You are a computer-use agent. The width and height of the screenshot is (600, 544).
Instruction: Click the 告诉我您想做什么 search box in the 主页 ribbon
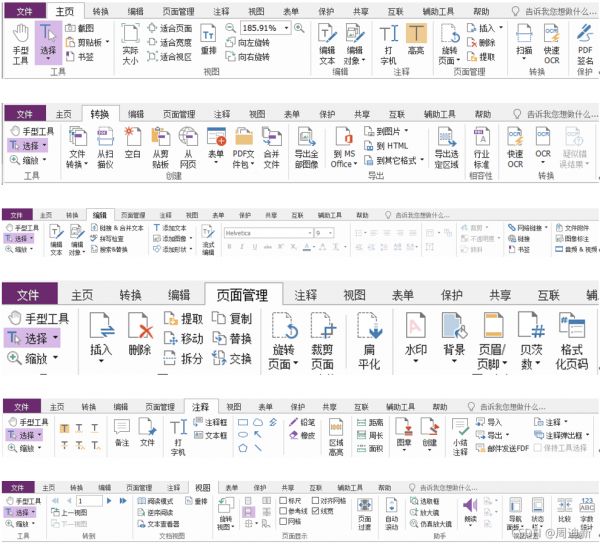(555, 11)
